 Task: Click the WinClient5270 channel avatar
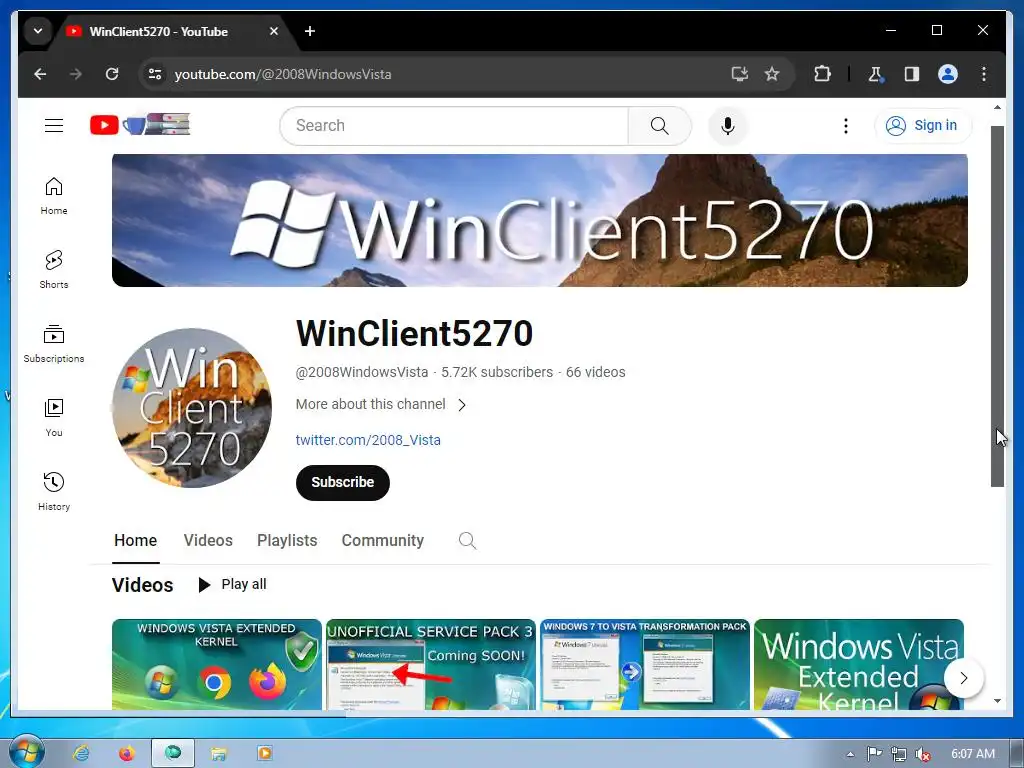192,408
